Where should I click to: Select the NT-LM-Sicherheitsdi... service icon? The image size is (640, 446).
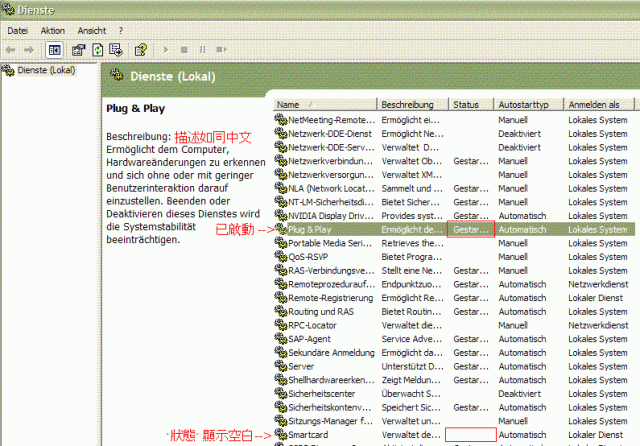point(281,202)
